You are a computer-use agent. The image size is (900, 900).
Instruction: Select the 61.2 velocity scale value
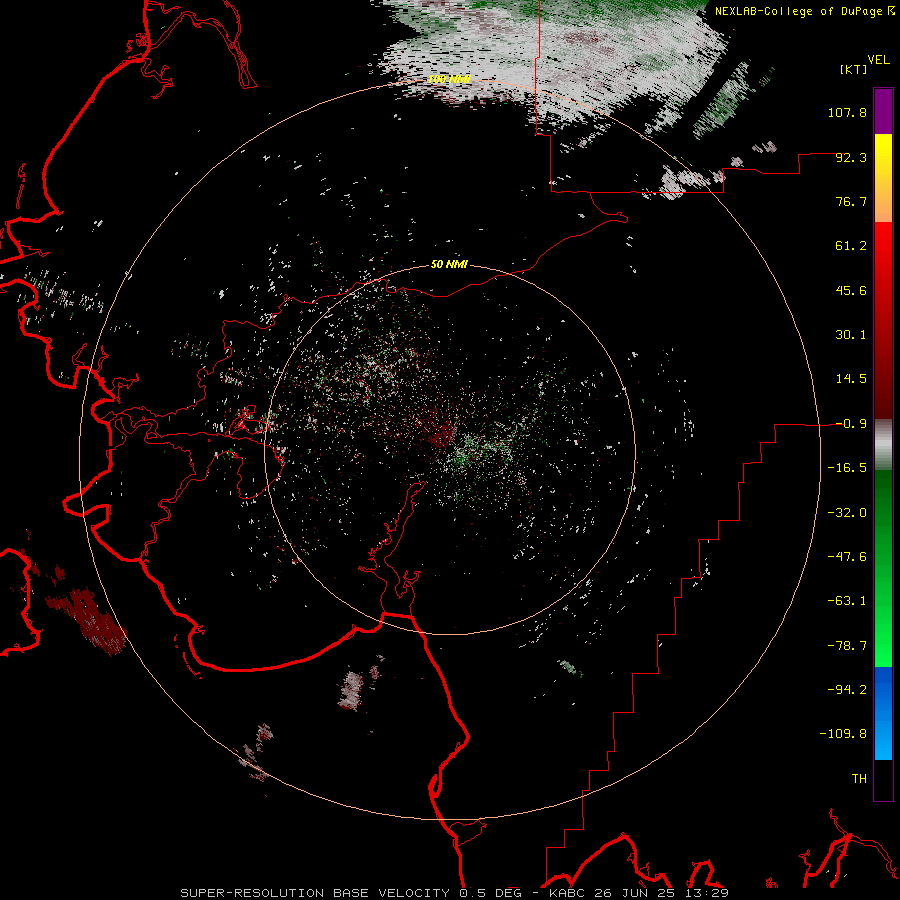click(851, 246)
